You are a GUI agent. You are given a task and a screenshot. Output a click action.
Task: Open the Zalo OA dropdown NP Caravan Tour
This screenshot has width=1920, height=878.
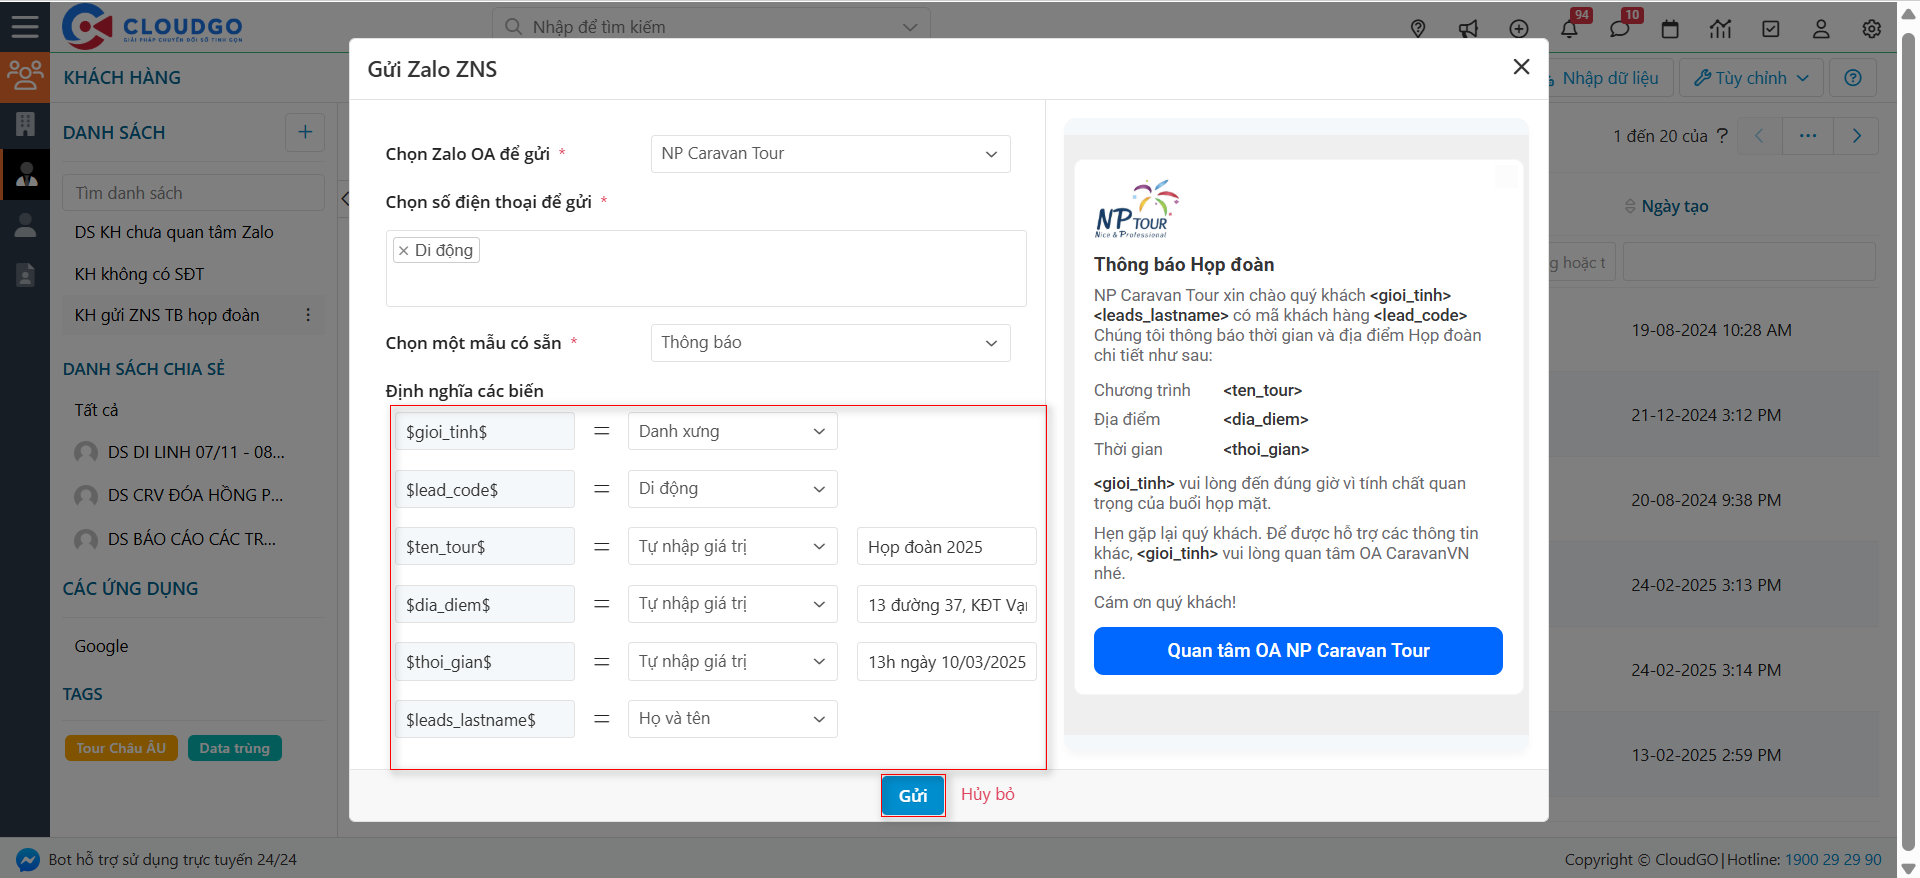tap(830, 154)
